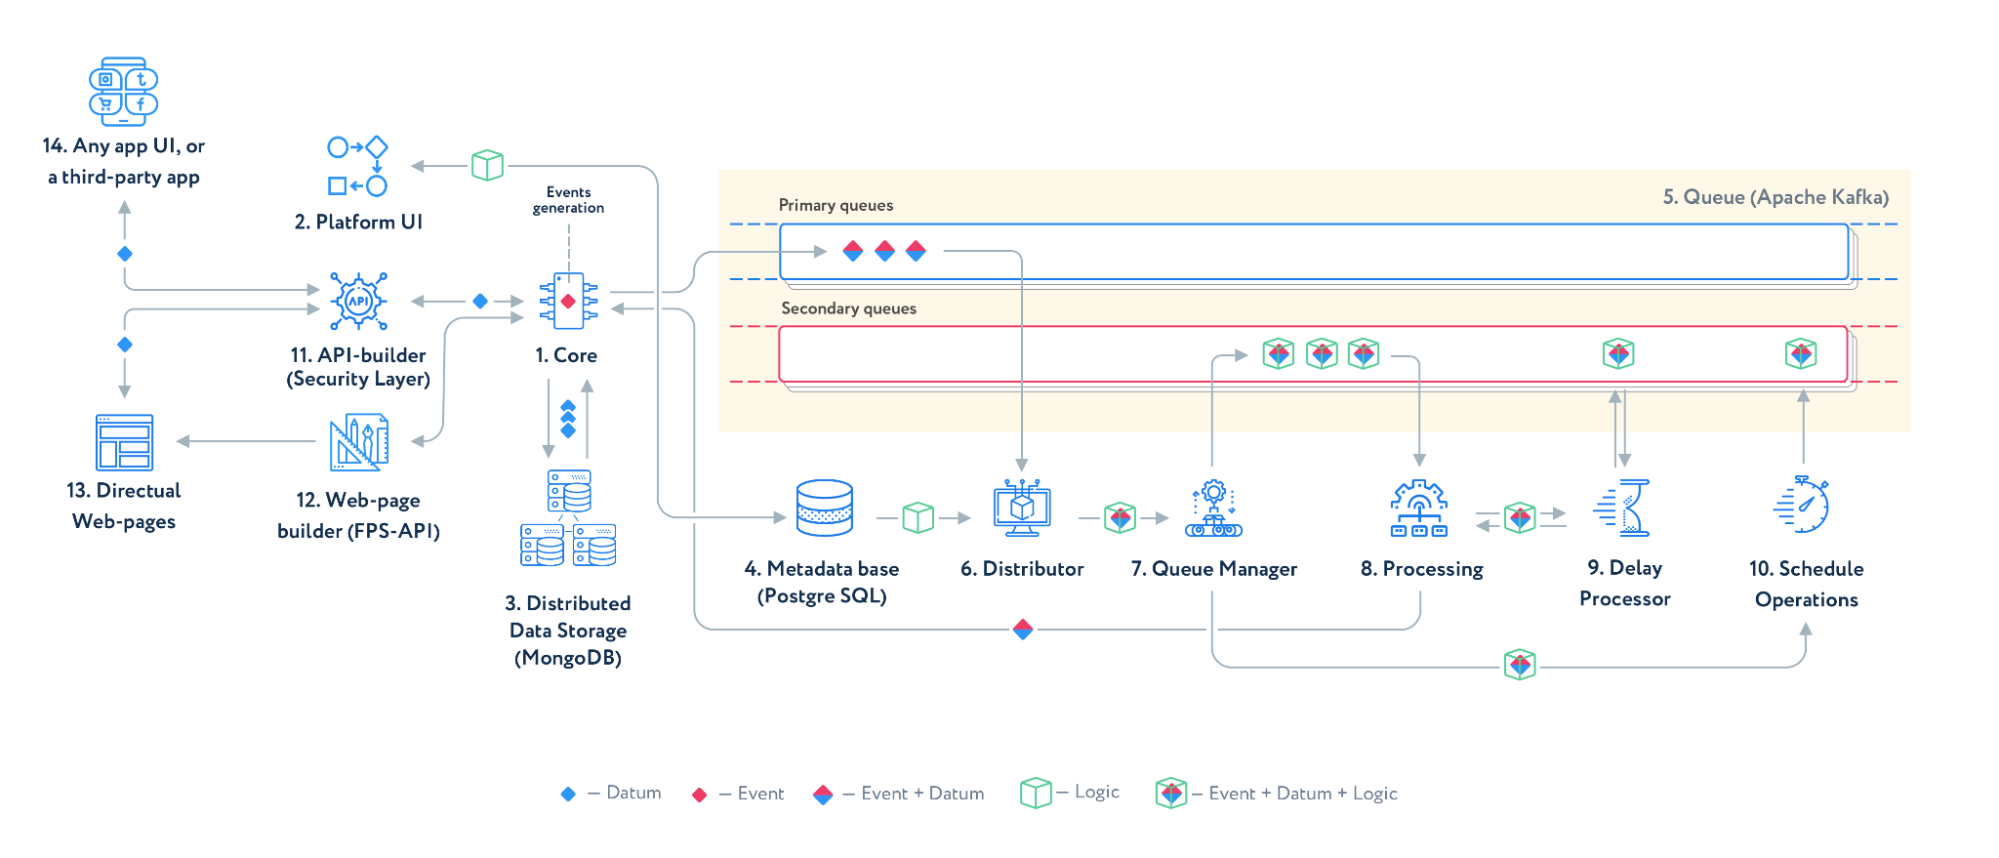The height and width of the screenshot is (858, 1999).
Task: Click the "10. Schedule" label
Action: (x=1806, y=569)
